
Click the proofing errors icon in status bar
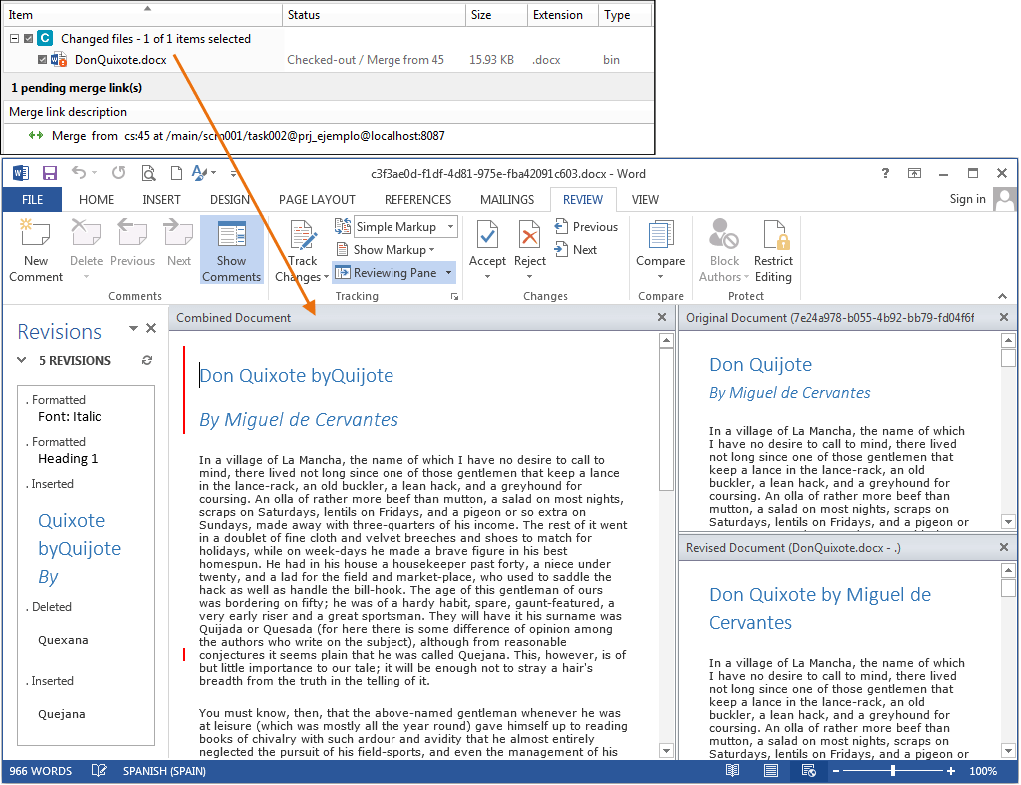[x=99, y=771]
